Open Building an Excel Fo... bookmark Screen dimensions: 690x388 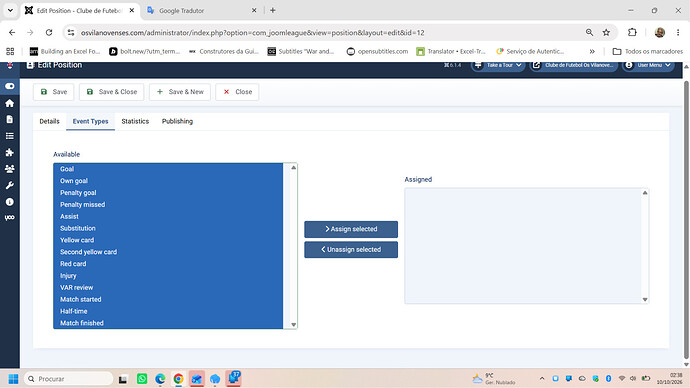point(65,51)
